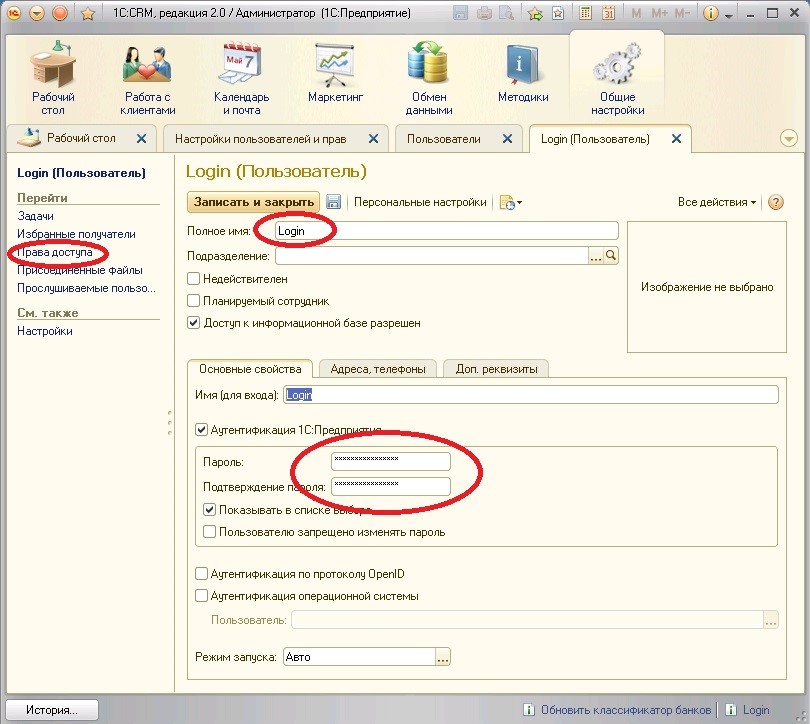This screenshot has height=724, width=810.
Task: Open Настройки link in sidebar
Action: coord(44,331)
